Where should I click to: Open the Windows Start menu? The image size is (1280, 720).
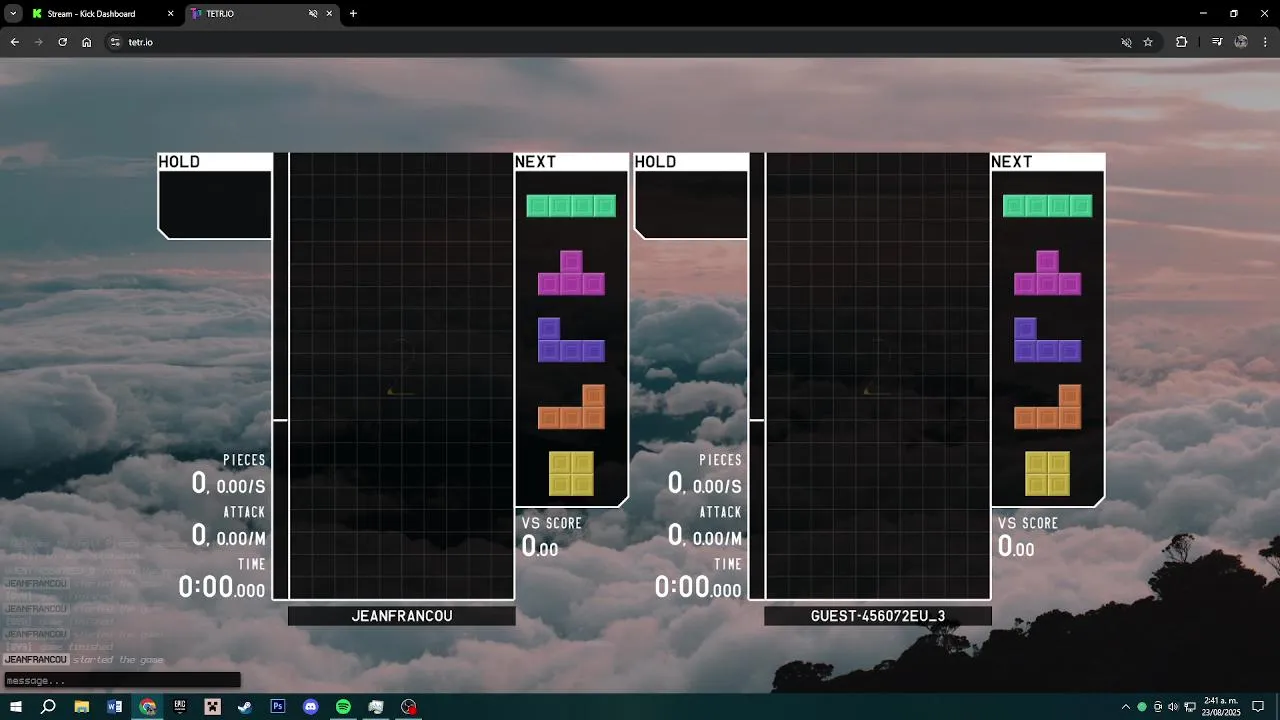[16, 707]
